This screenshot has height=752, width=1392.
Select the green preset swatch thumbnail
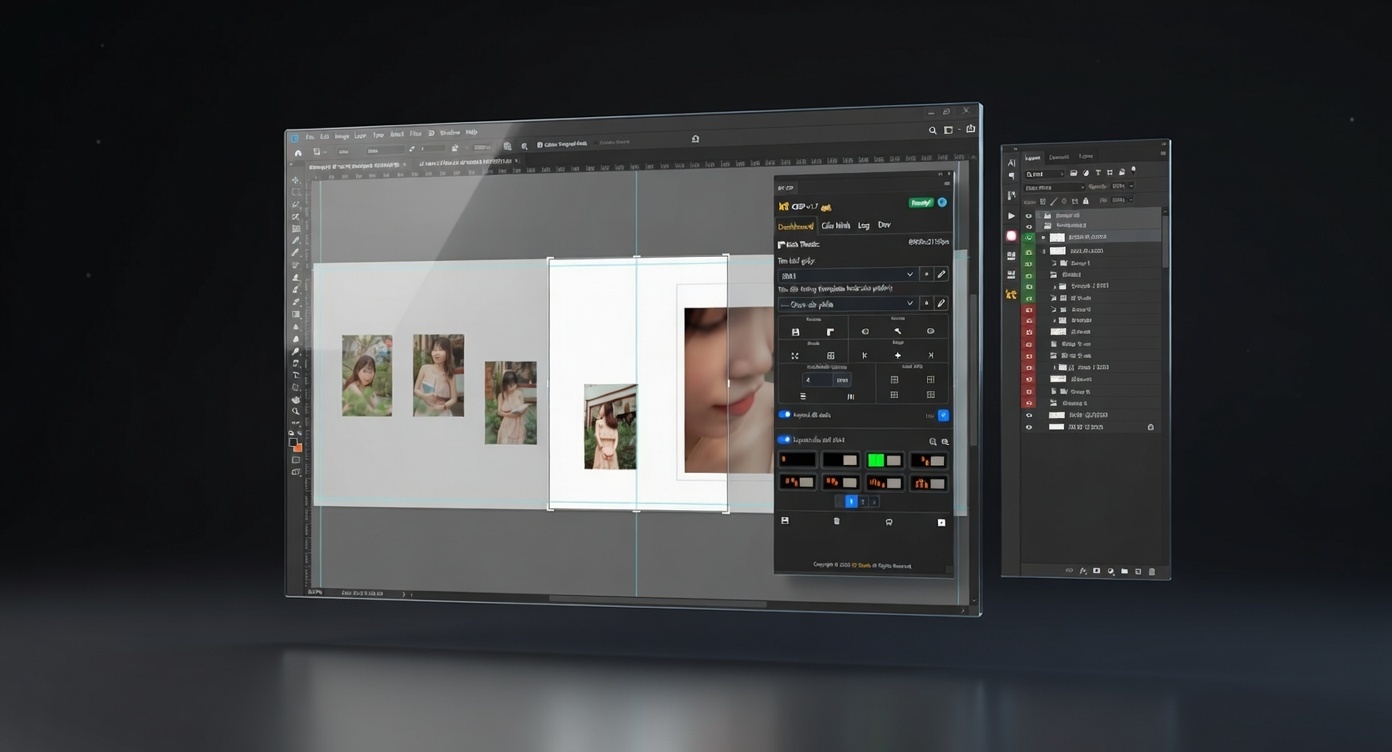[884, 460]
